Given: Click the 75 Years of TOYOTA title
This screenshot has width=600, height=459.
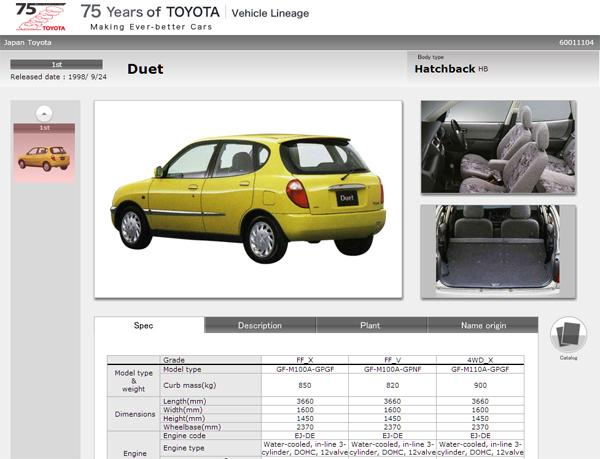Looking at the screenshot, I should pyautogui.click(x=150, y=13).
